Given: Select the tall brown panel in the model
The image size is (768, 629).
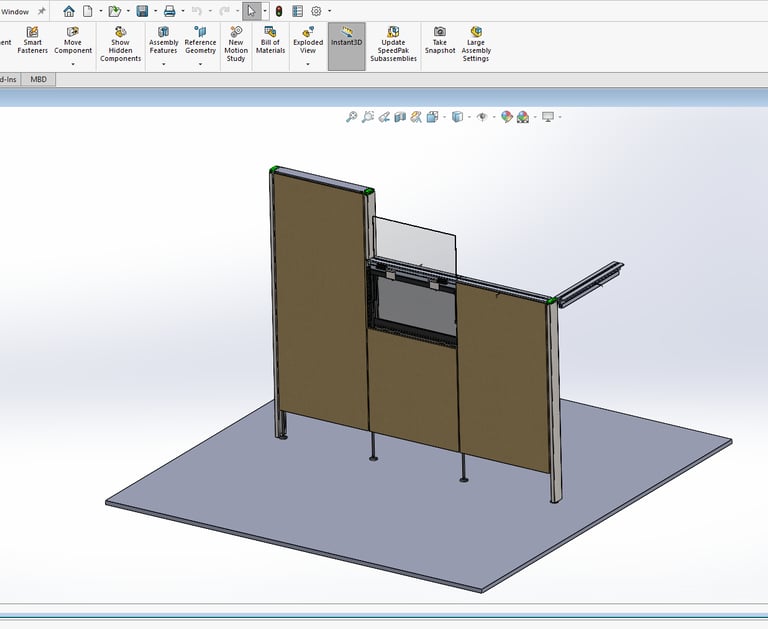Looking at the screenshot, I should point(319,299).
